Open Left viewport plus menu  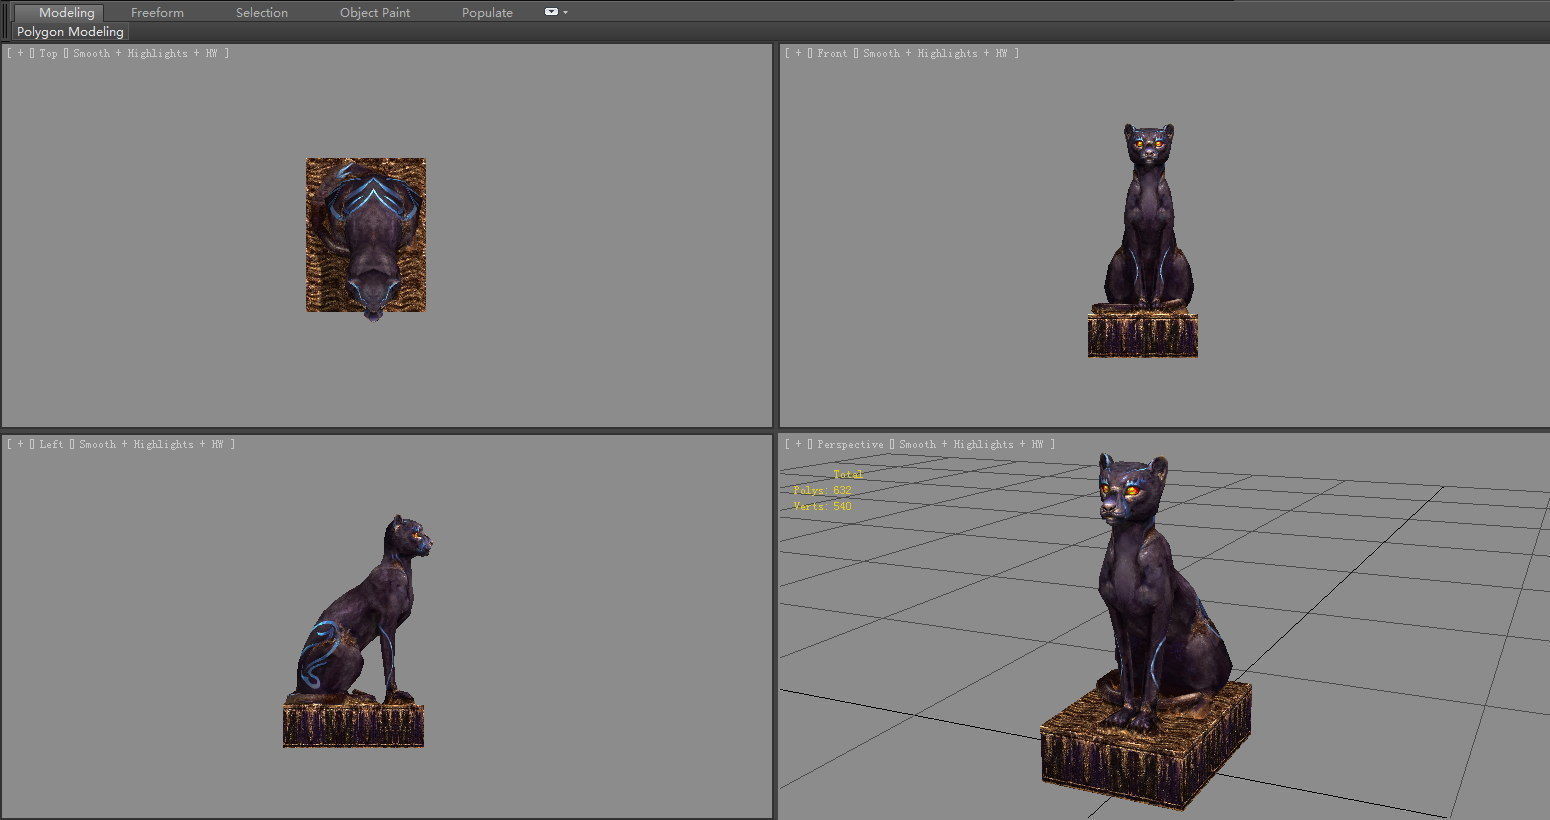pos(20,444)
